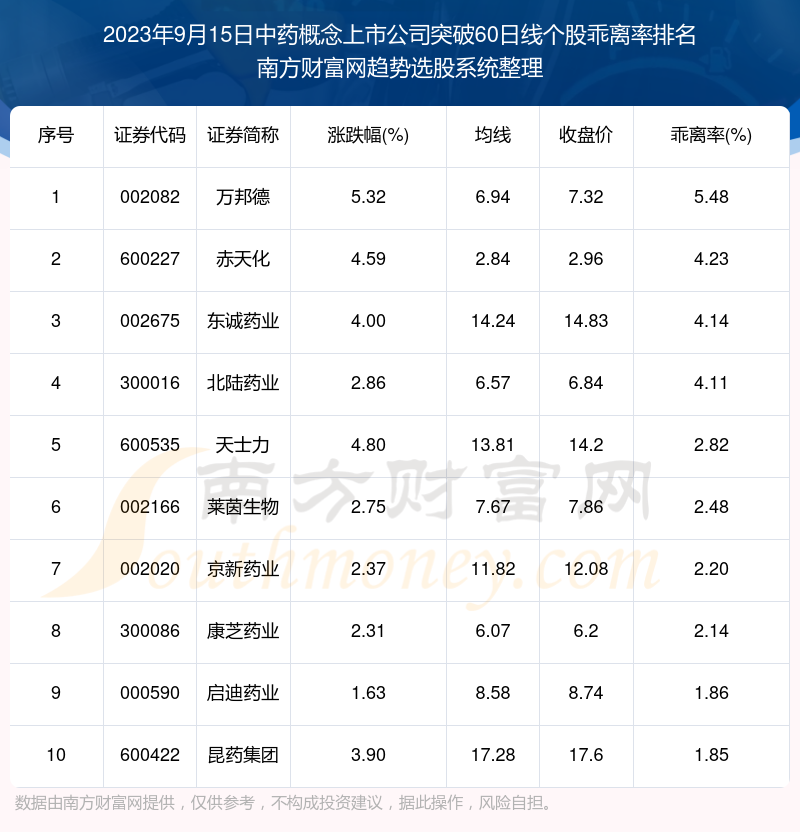
Task: Click 莱茵生物 deviation rate 2.48
Action: 711,507
